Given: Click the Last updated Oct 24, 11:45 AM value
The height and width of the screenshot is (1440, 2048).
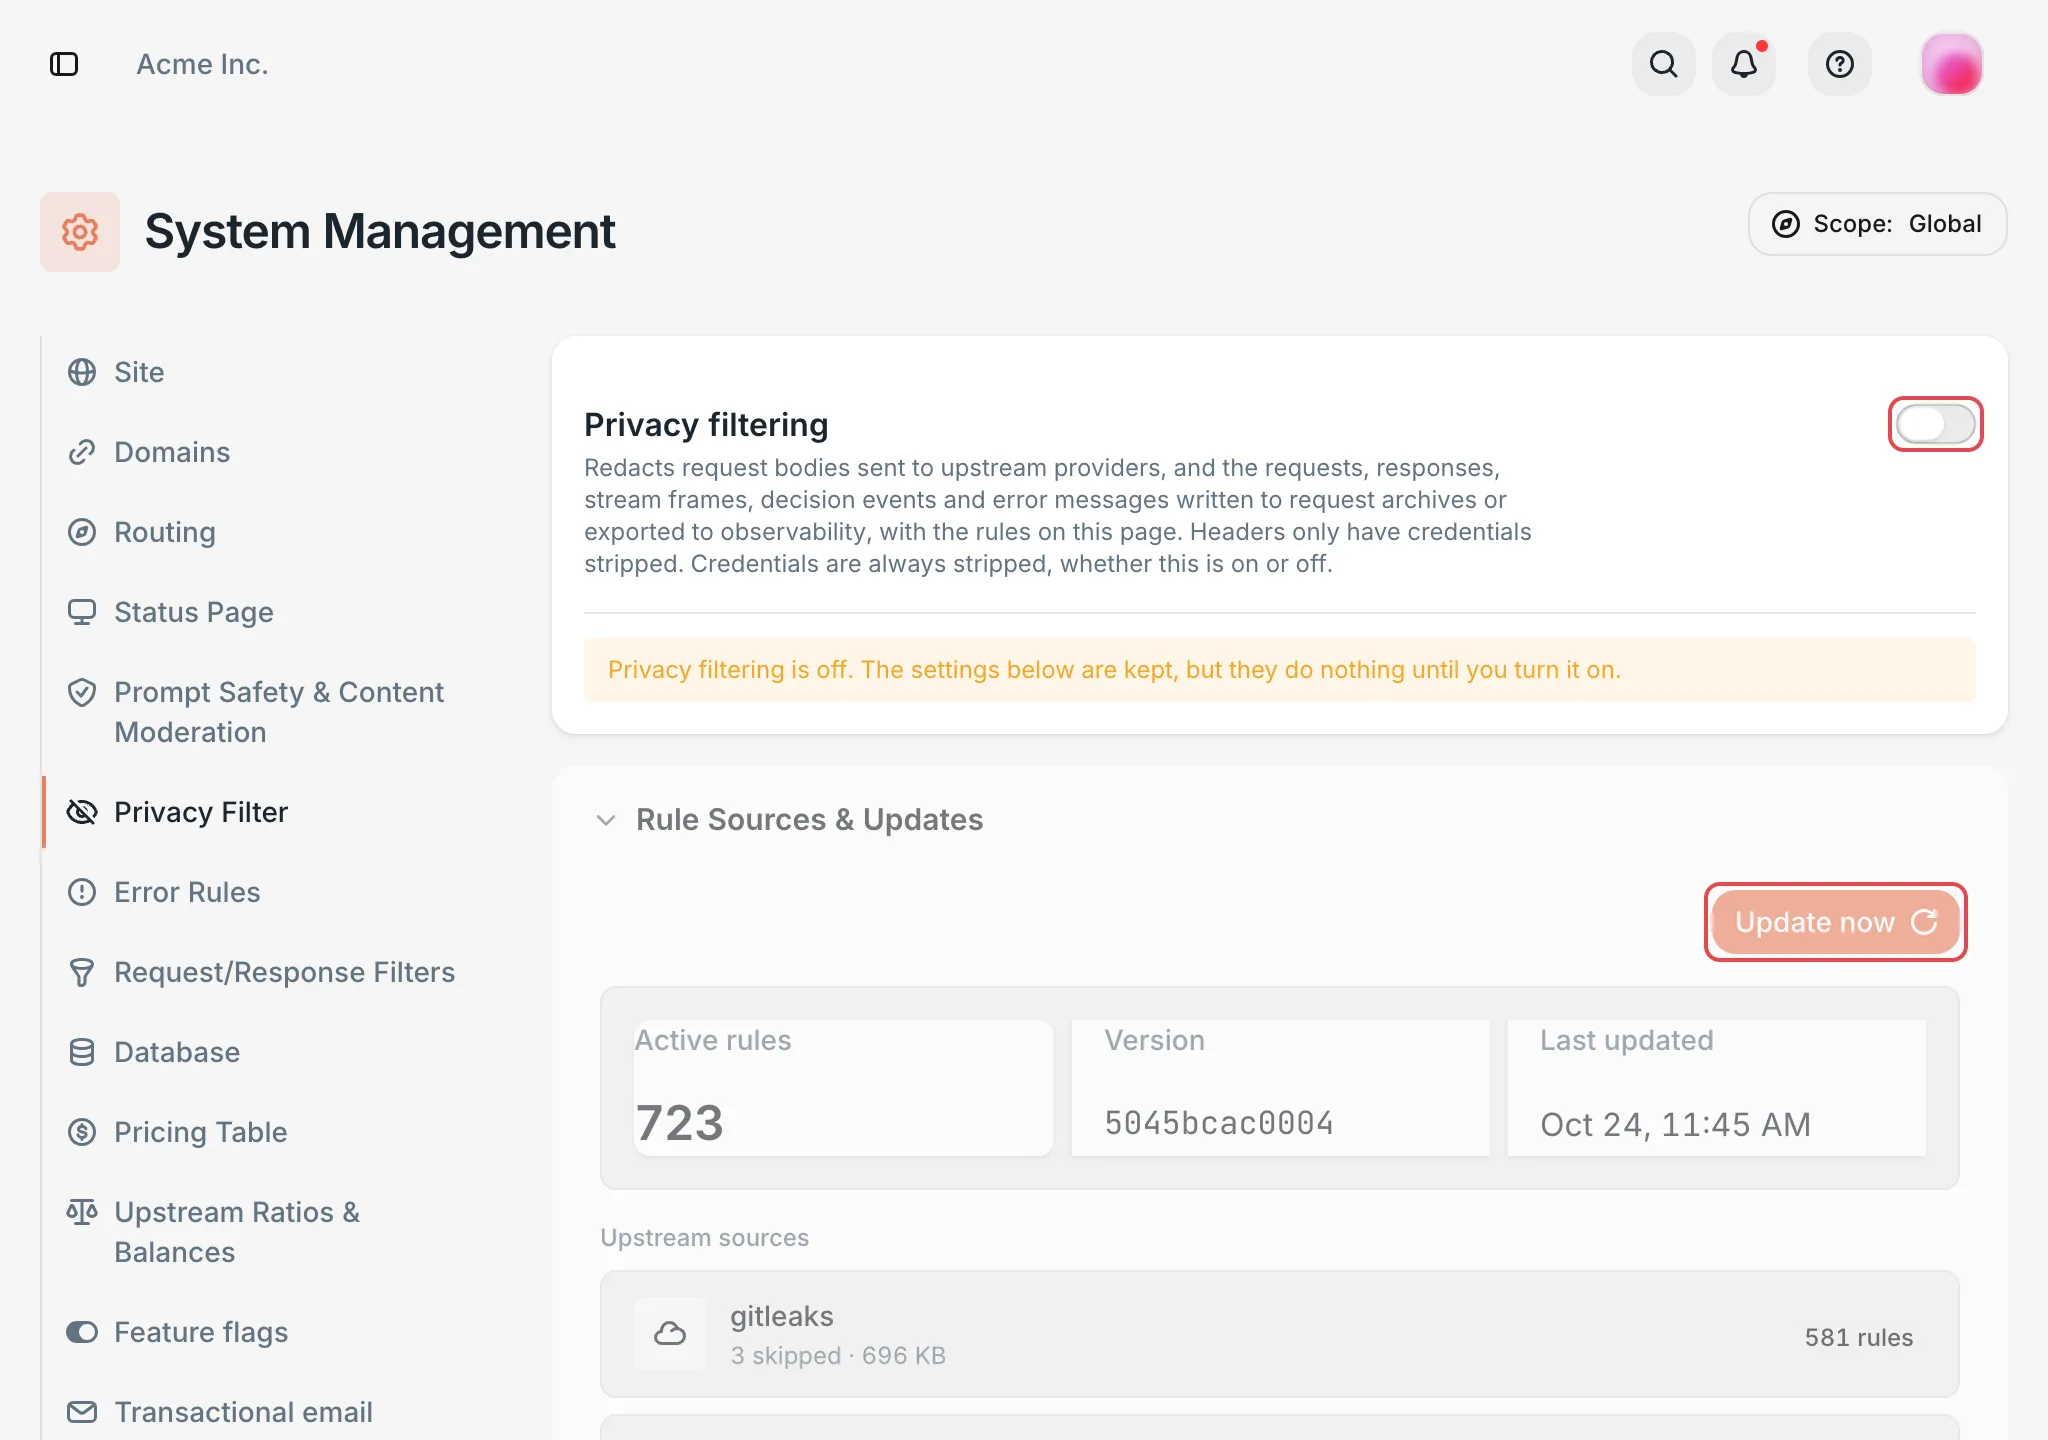Looking at the screenshot, I should tap(1675, 1124).
